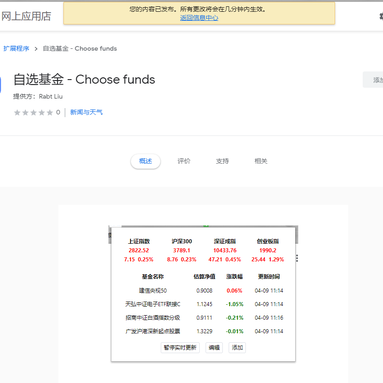
Task: Click the red change value 0.06%
Action: (234, 291)
